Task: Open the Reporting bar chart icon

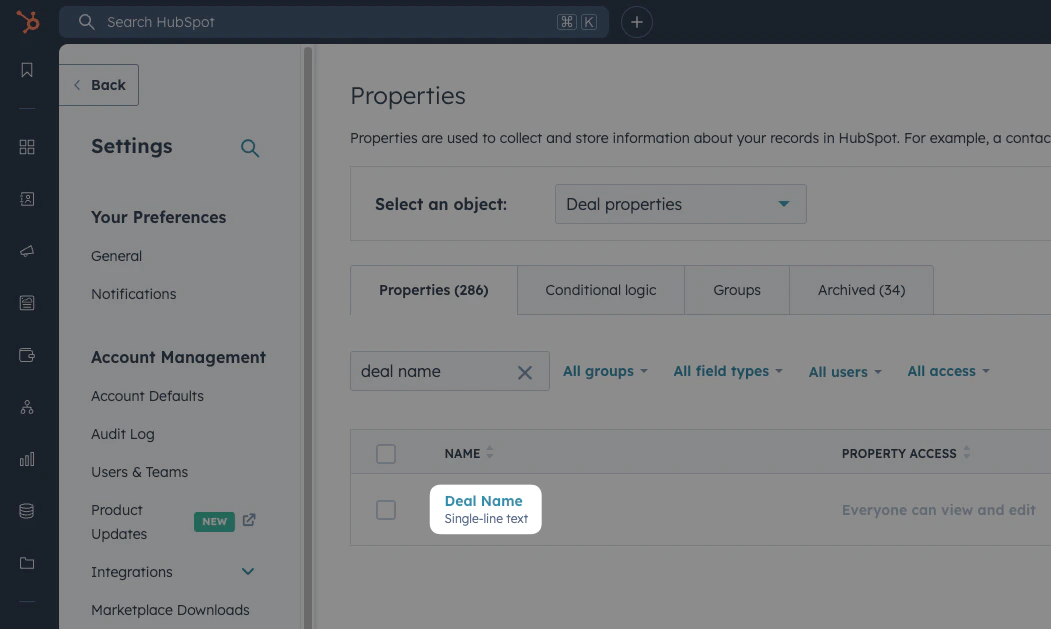Action: pyautogui.click(x=27, y=459)
